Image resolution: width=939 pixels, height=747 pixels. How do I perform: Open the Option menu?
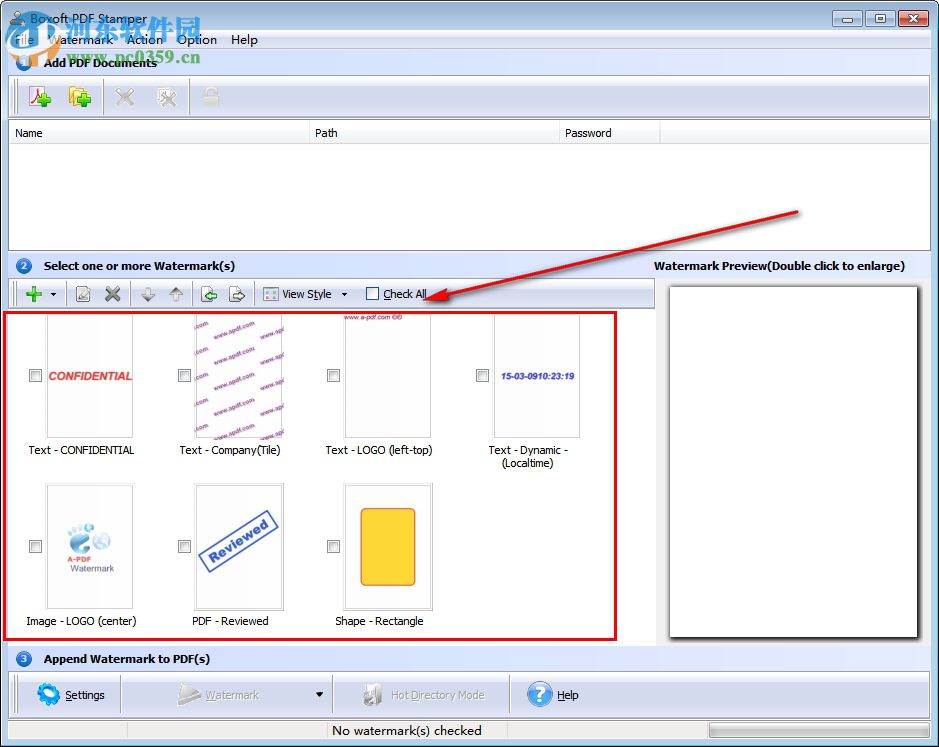coord(196,40)
